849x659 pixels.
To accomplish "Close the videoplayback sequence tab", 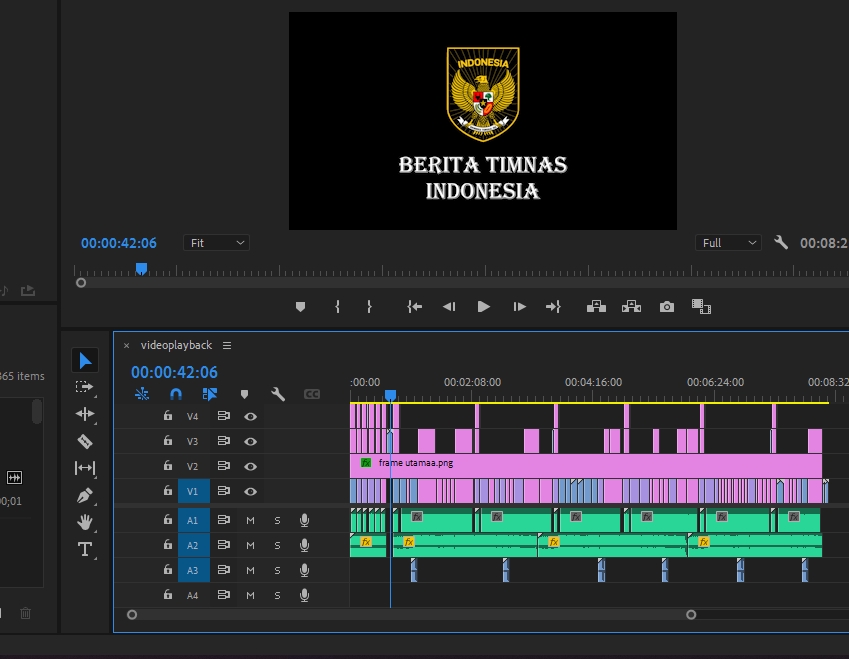I will click(x=126, y=345).
